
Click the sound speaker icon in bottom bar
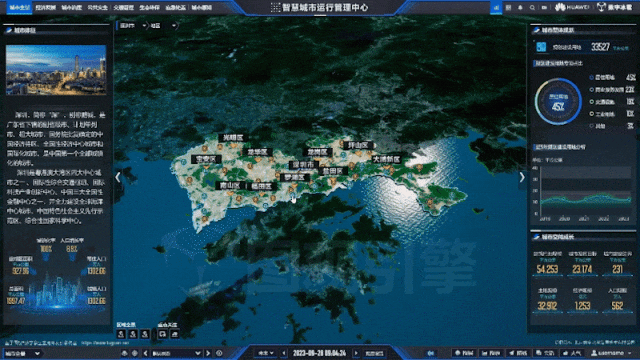pos(430,353)
